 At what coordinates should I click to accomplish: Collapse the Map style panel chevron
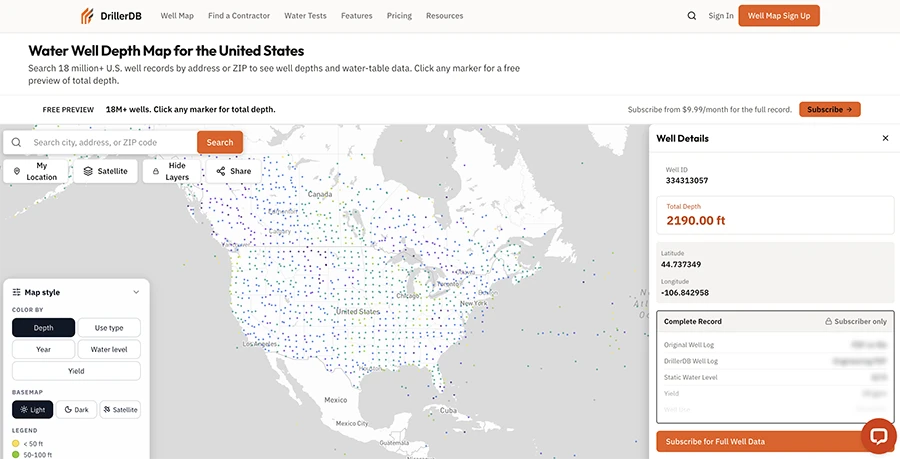coord(136,292)
